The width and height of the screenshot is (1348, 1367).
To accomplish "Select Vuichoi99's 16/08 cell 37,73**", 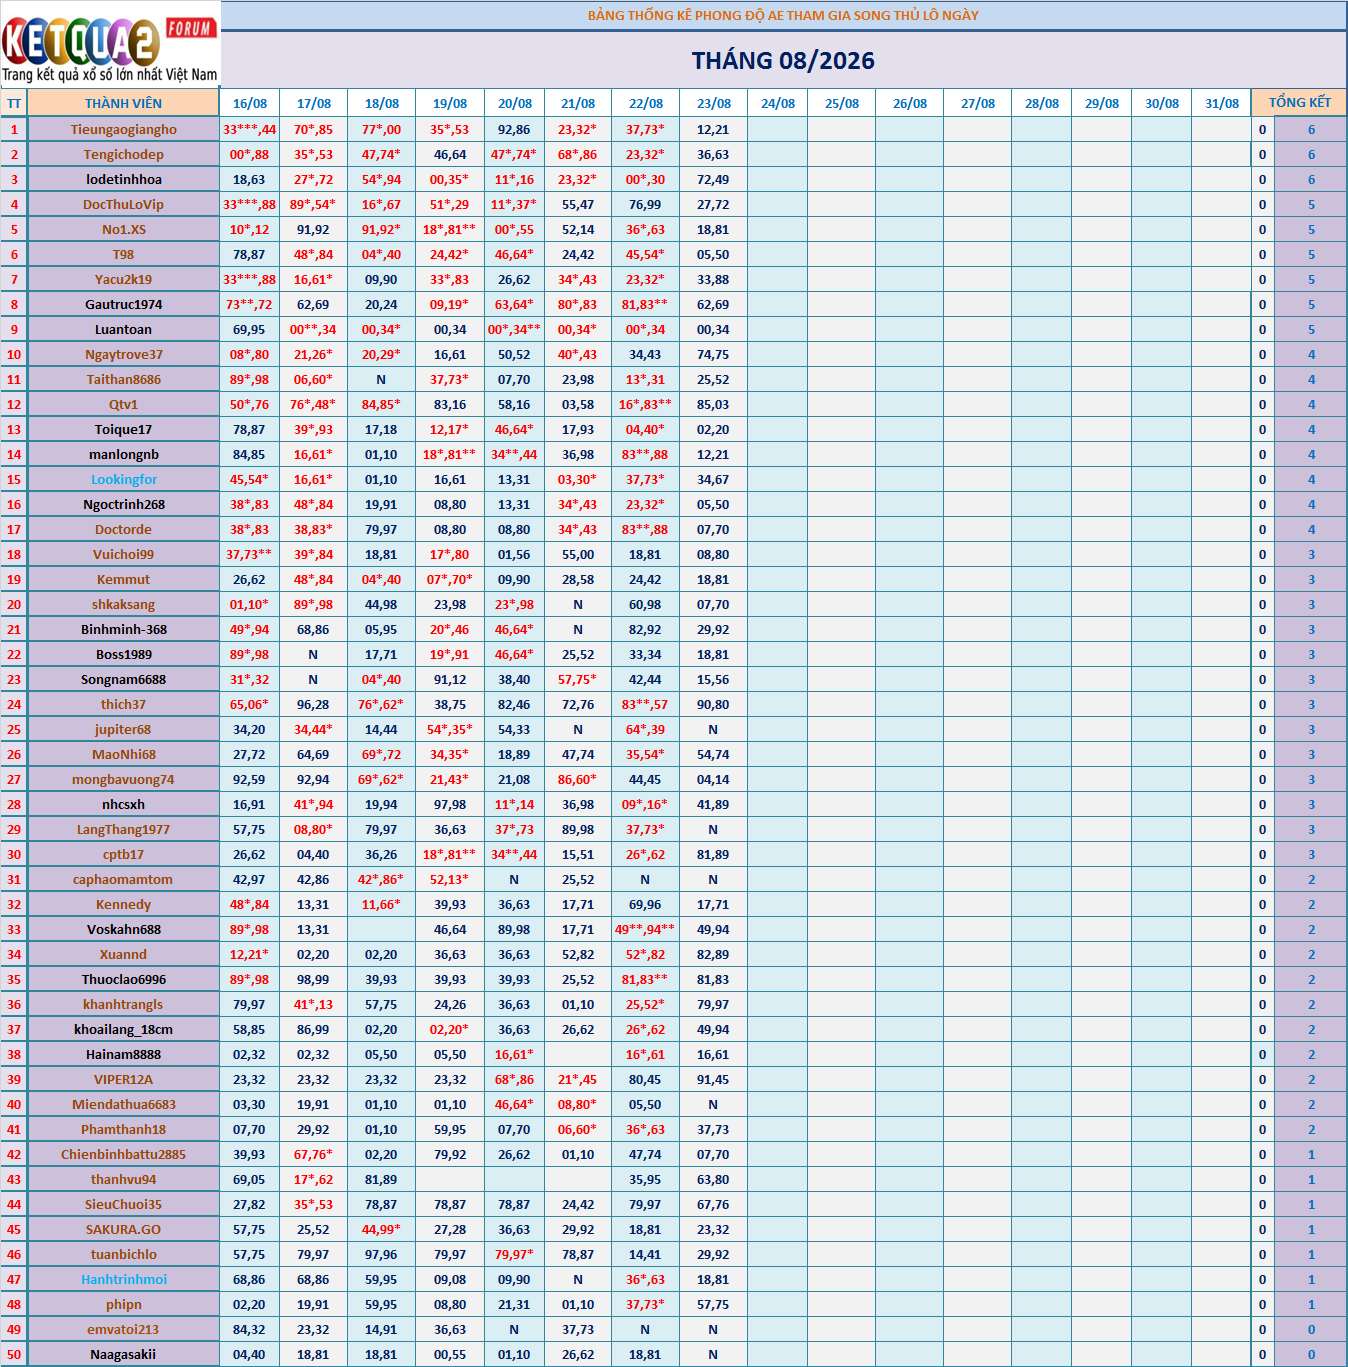I will 249,554.
